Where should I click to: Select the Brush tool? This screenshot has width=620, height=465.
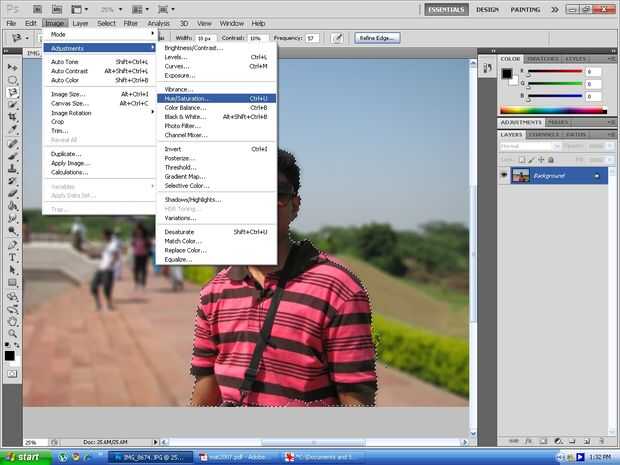[12, 156]
